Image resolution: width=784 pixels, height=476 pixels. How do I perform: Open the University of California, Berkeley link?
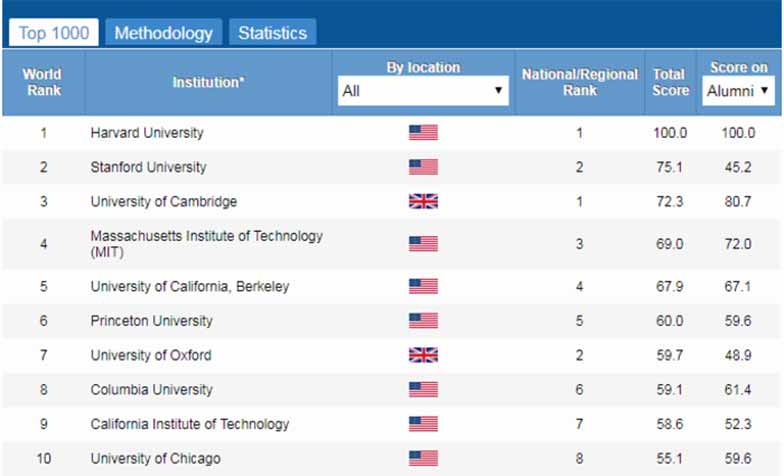[x=190, y=286]
